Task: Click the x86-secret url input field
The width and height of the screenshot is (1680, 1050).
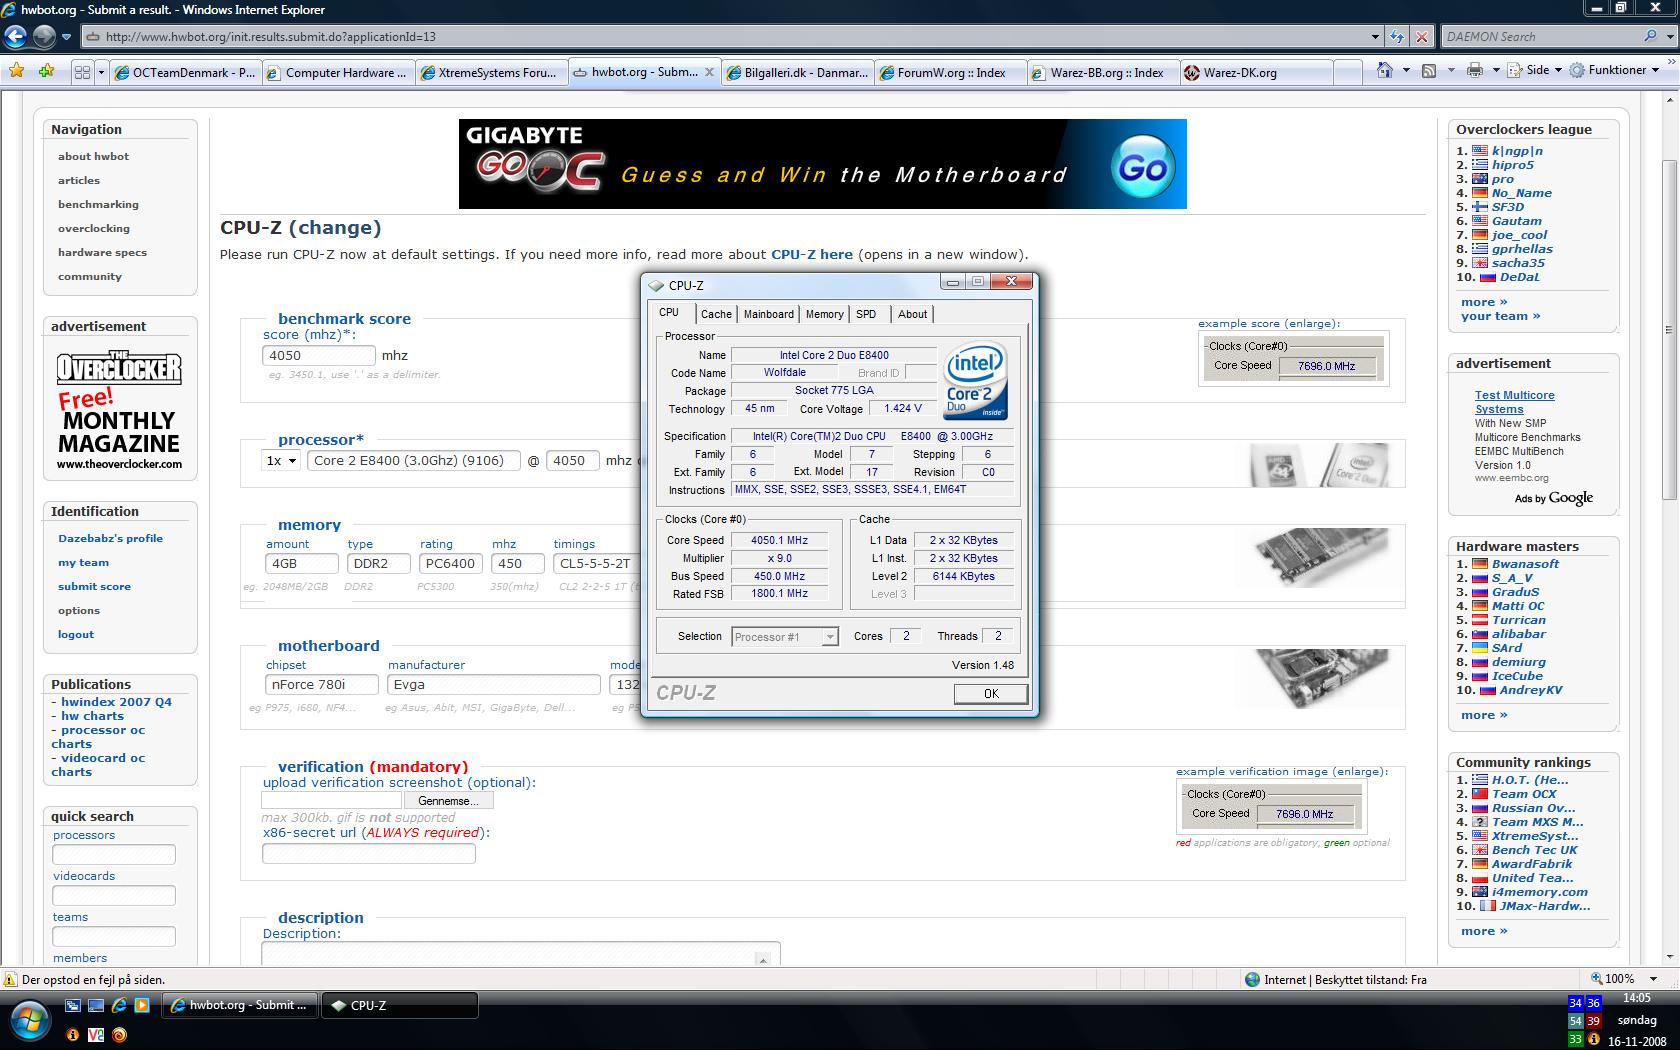Action: 368,853
